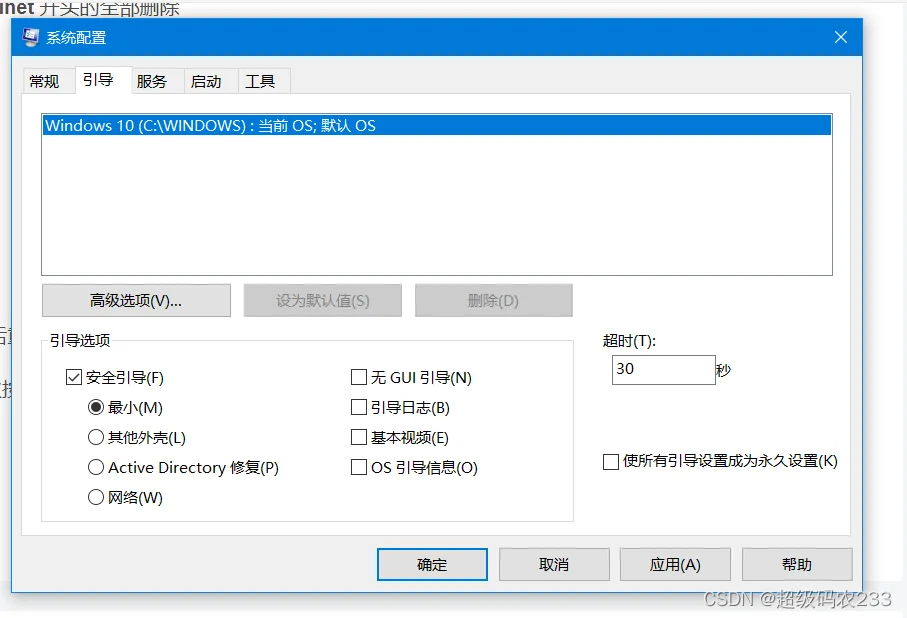Open the 服务 tab
Viewport: 907px width, 618px height.
click(152, 82)
